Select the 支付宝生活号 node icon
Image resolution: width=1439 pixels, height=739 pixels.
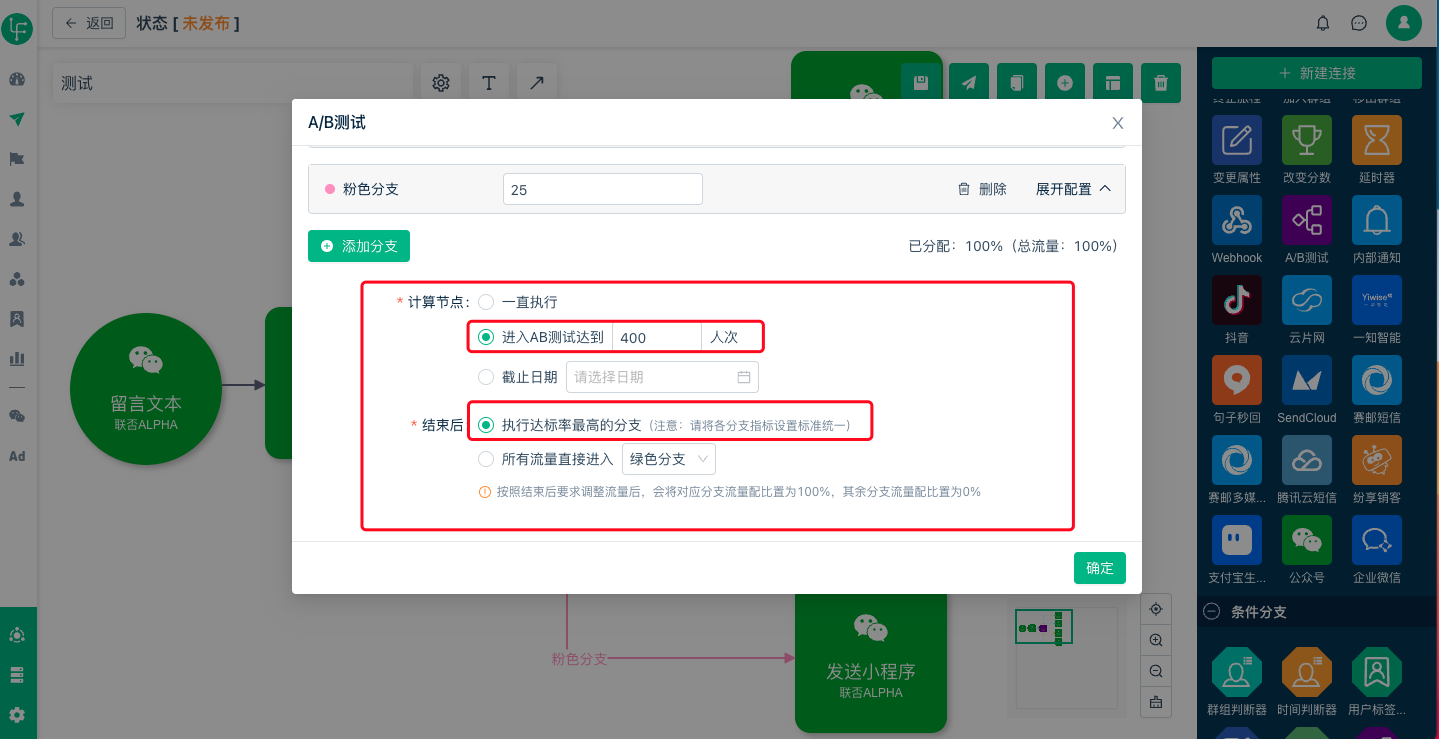[x=1237, y=540]
